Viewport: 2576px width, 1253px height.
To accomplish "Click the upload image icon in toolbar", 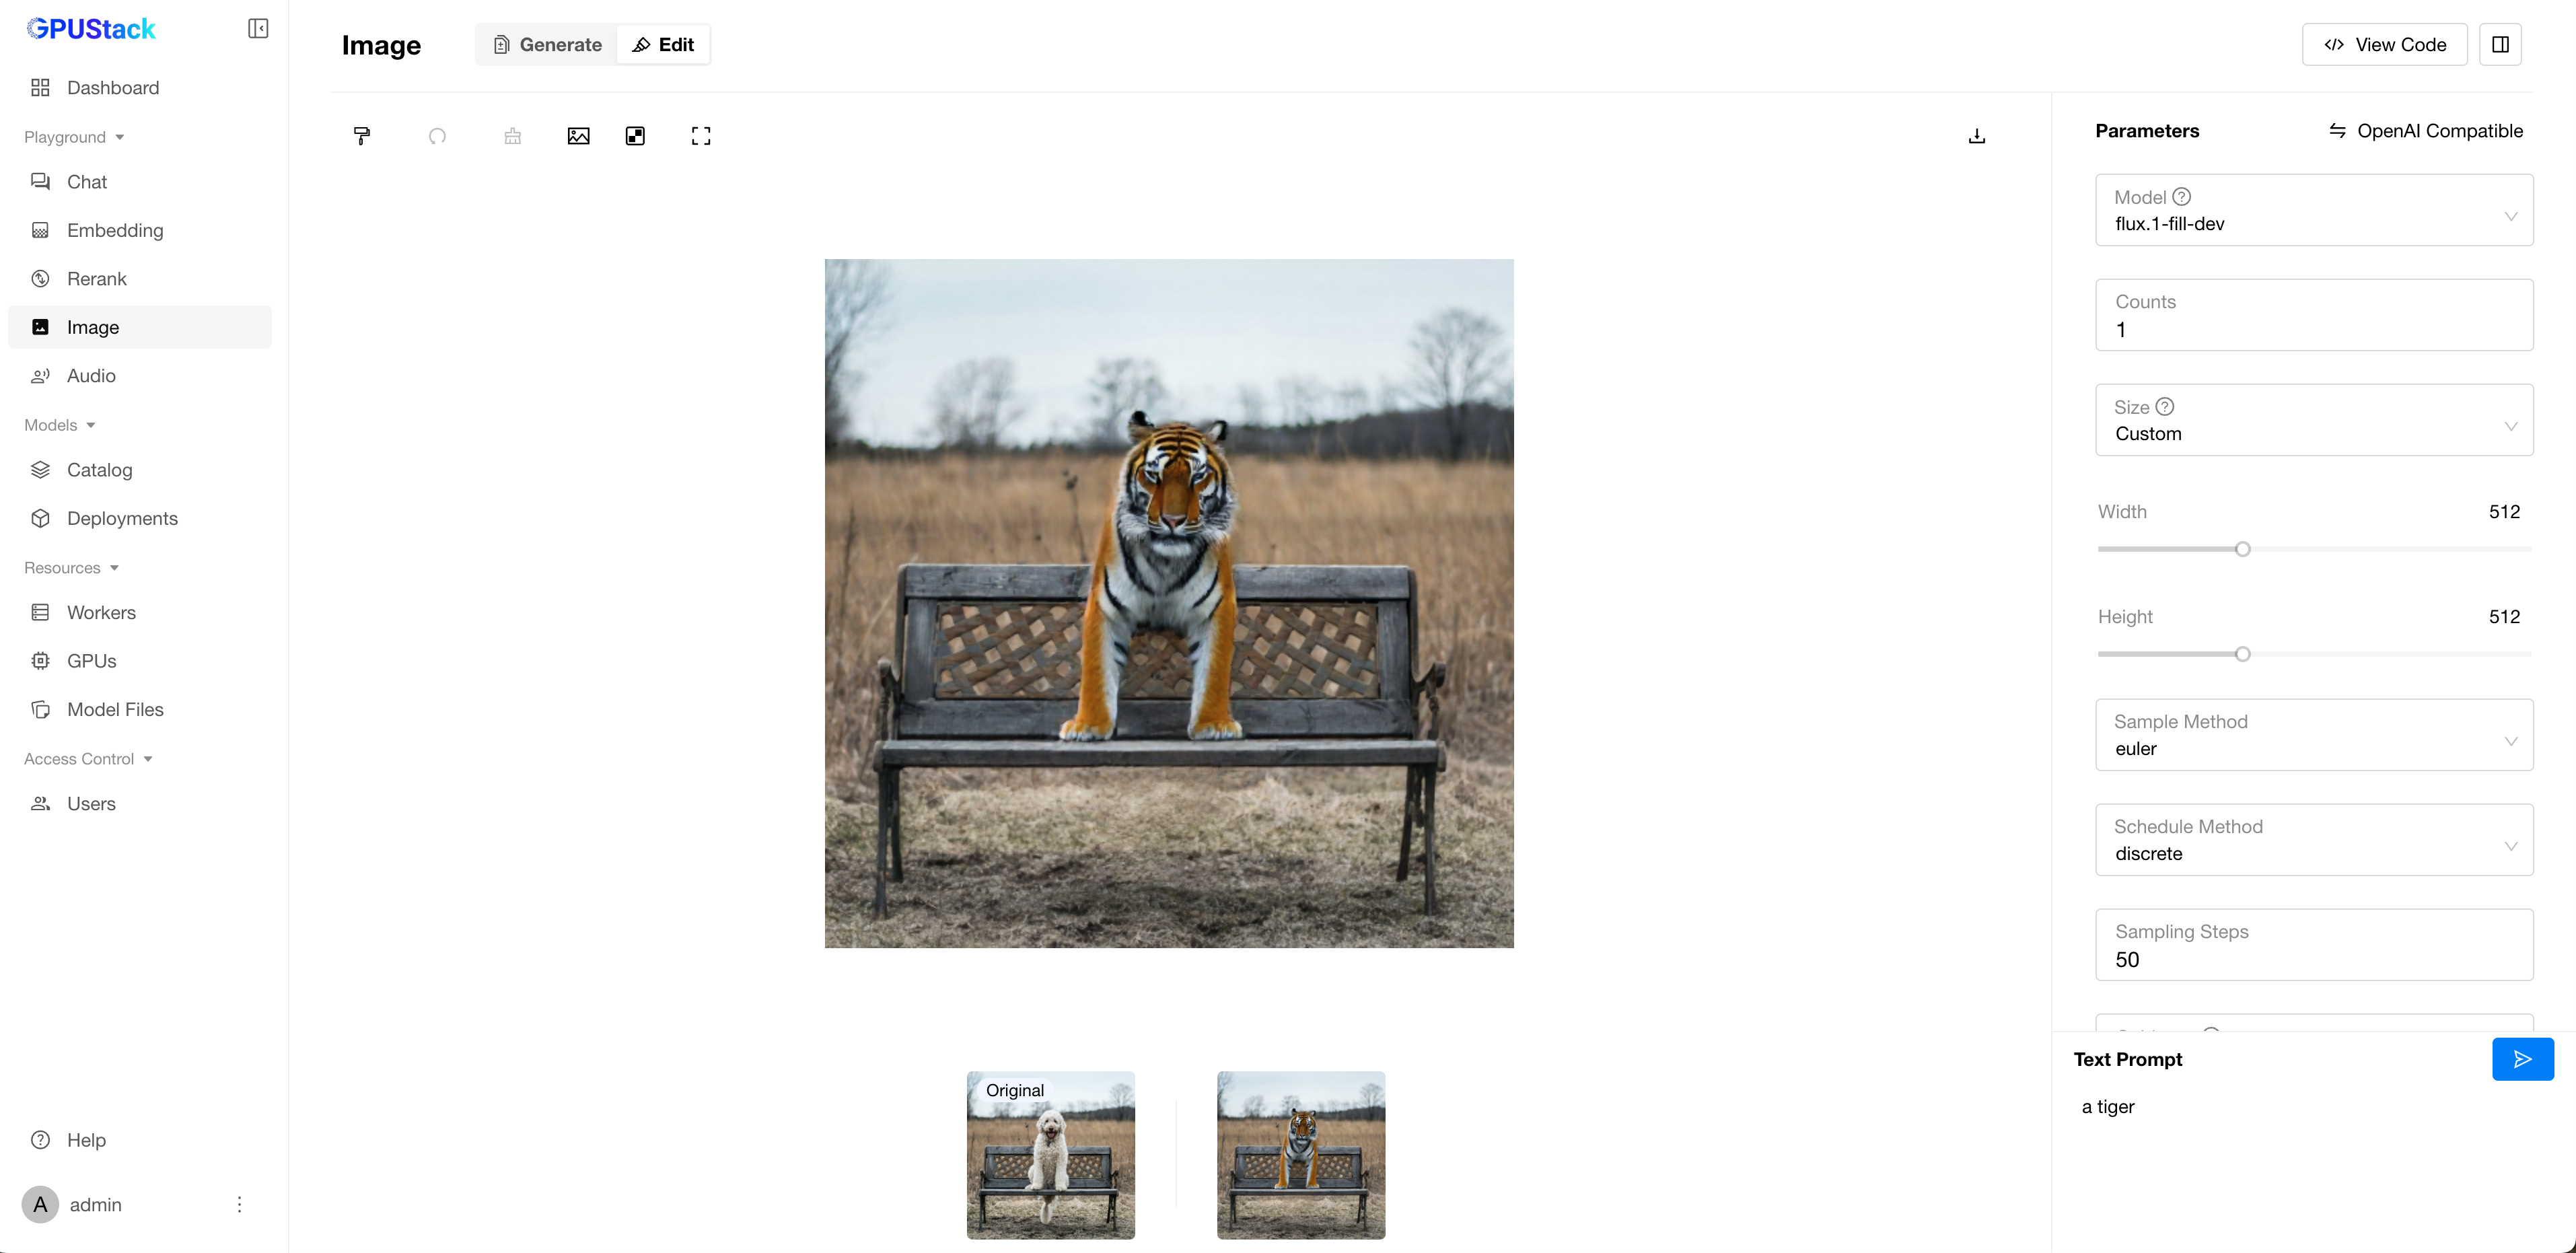I will tap(578, 136).
